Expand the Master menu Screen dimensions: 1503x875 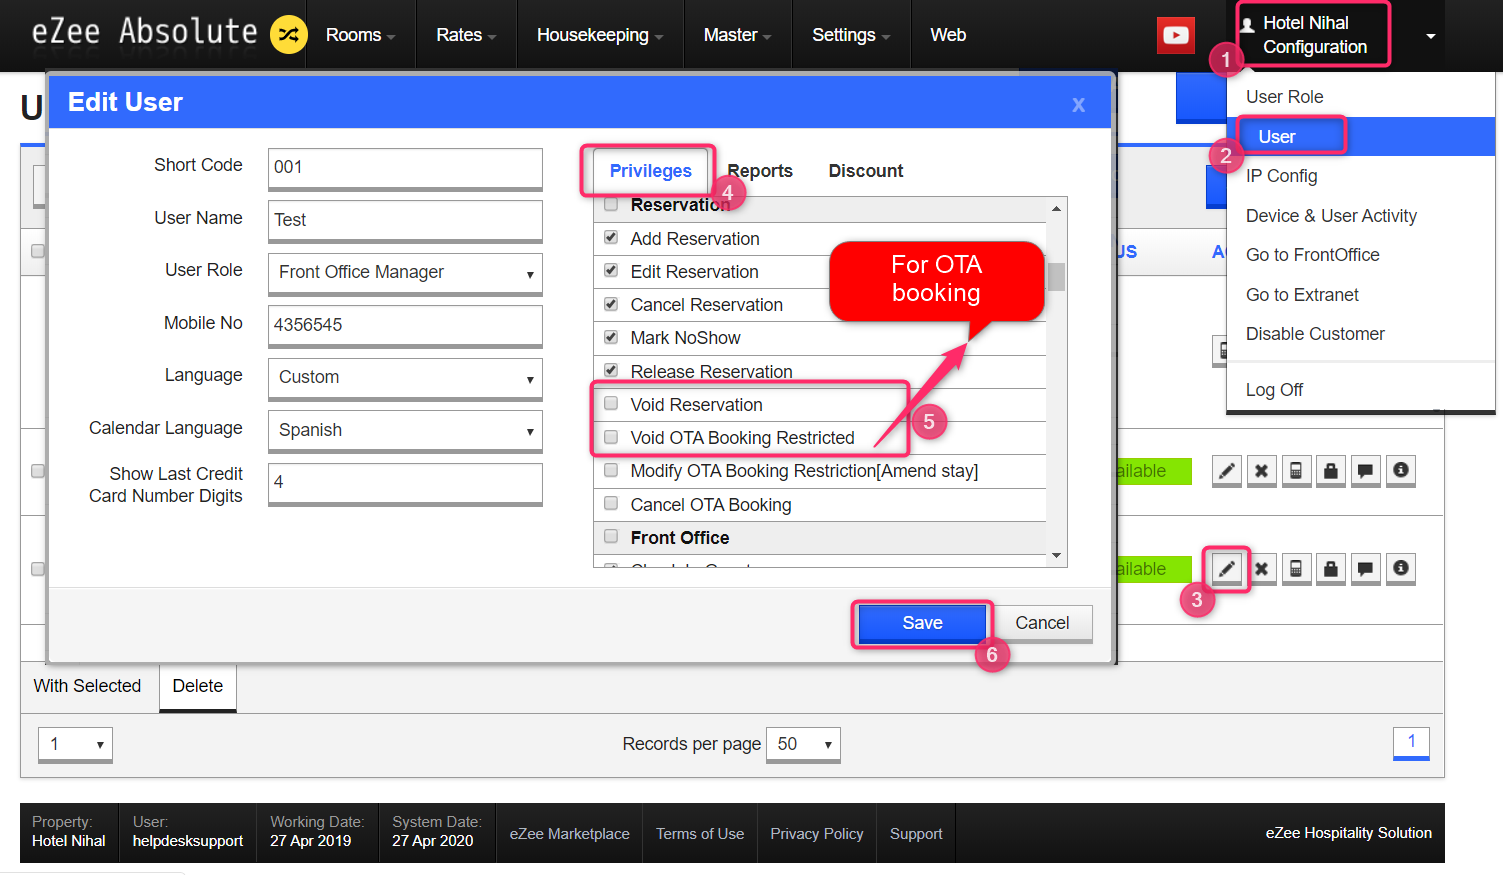coord(737,35)
